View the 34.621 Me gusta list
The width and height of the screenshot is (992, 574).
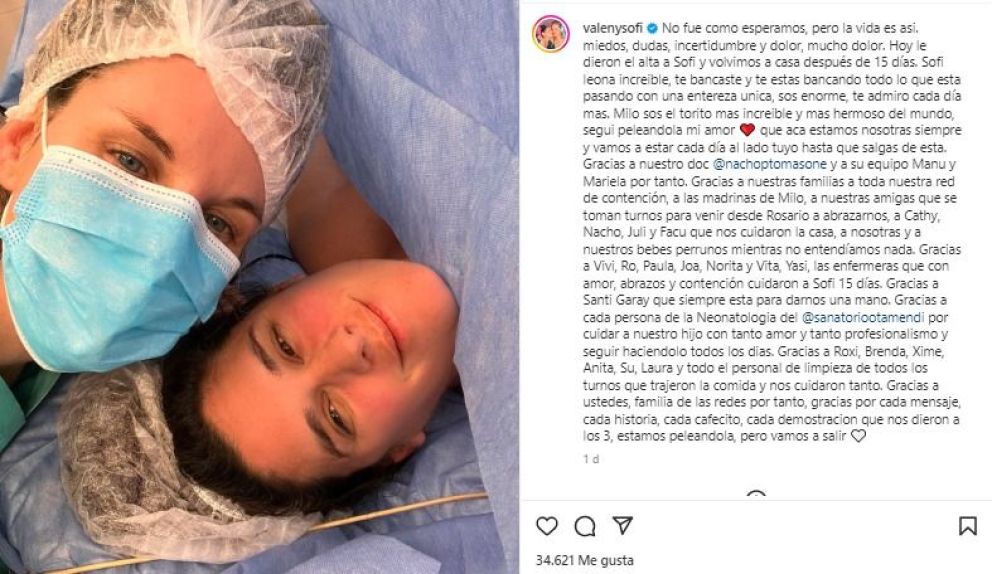[584, 560]
